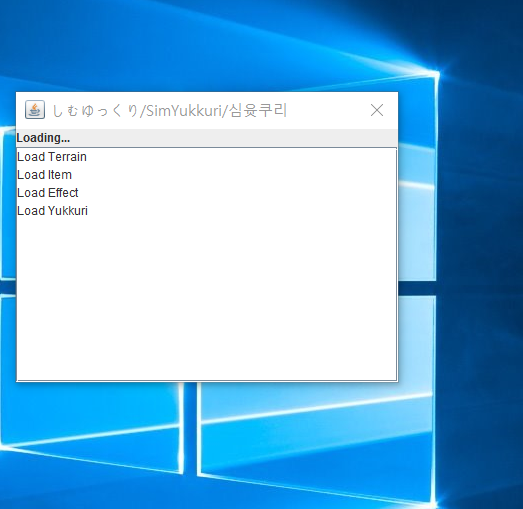This screenshot has height=509, width=523.
Task: Click the title bar gap before the close button
Action: click(x=327, y=110)
